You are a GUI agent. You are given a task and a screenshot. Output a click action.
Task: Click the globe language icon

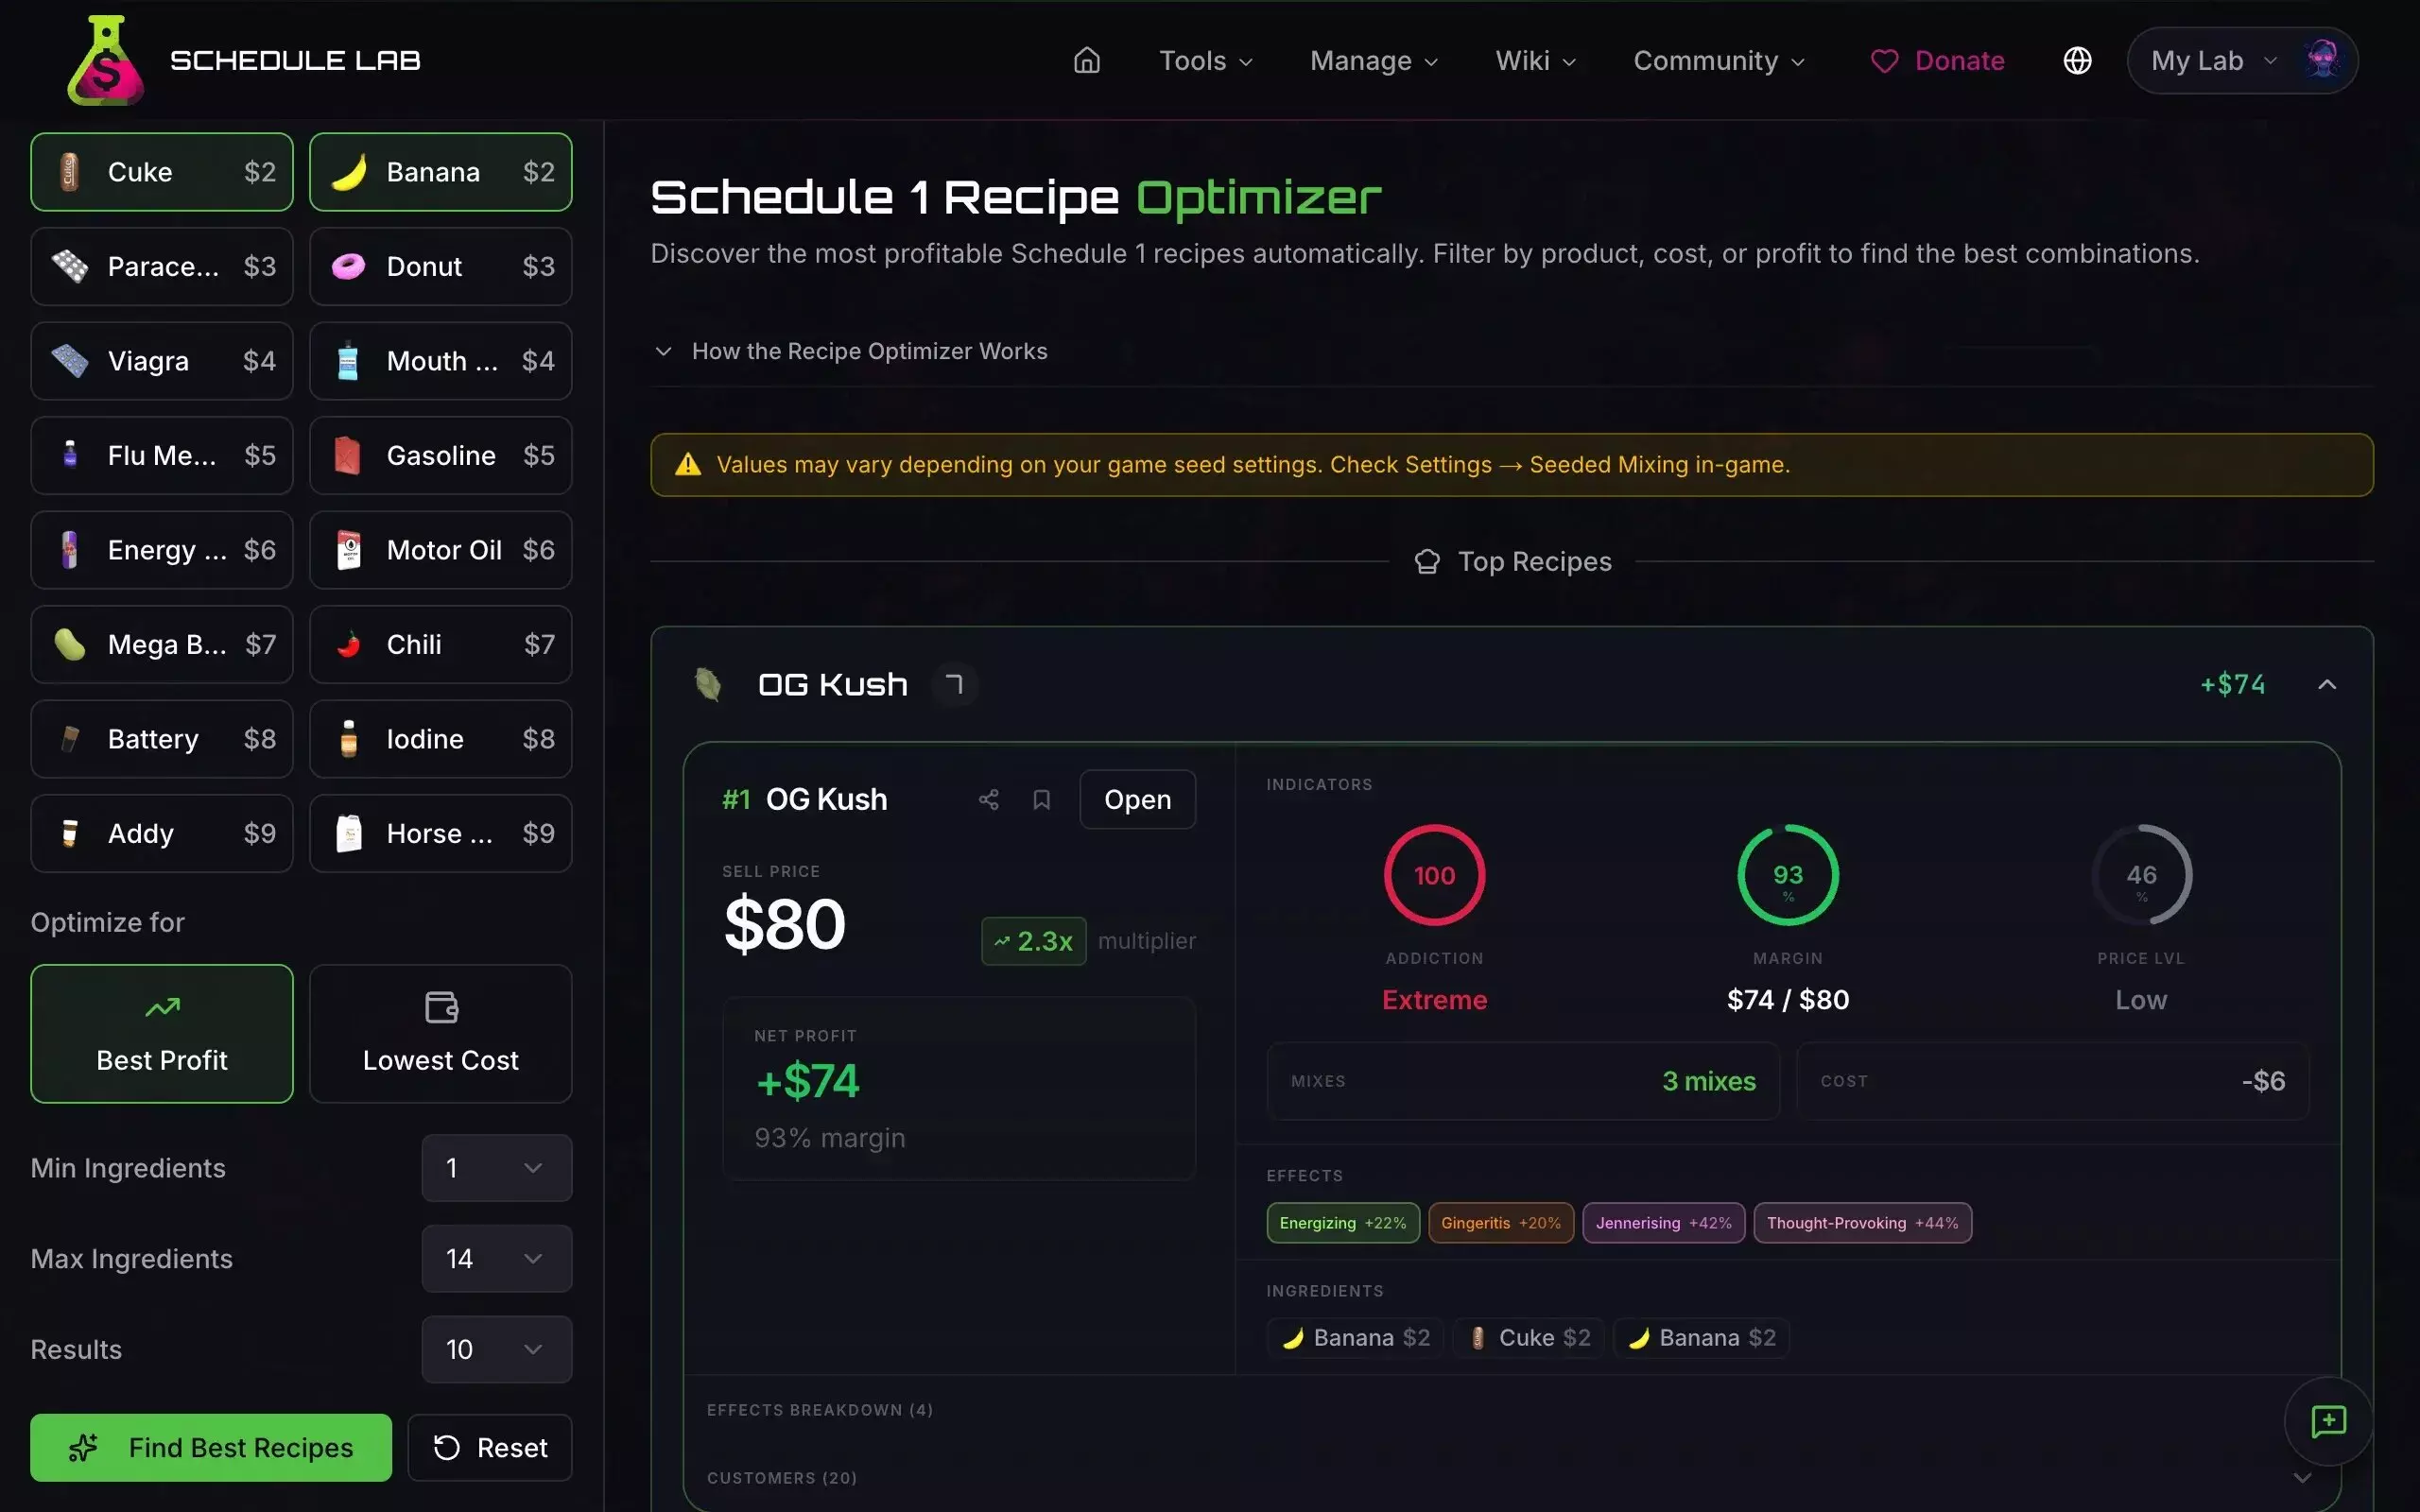point(2077,61)
